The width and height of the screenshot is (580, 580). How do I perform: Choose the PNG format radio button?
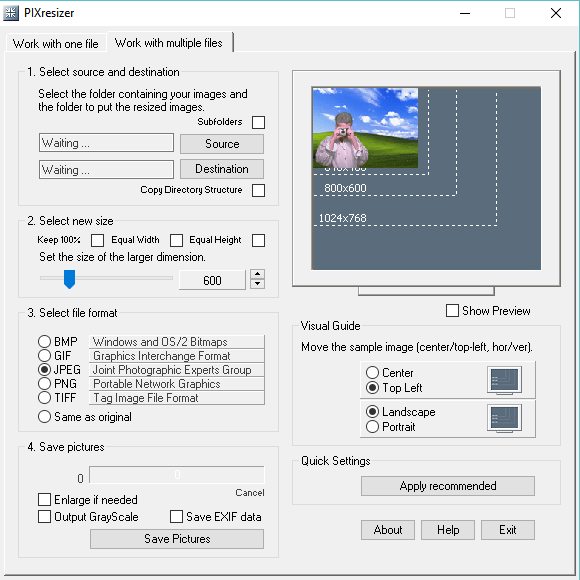tap(44, 384)
